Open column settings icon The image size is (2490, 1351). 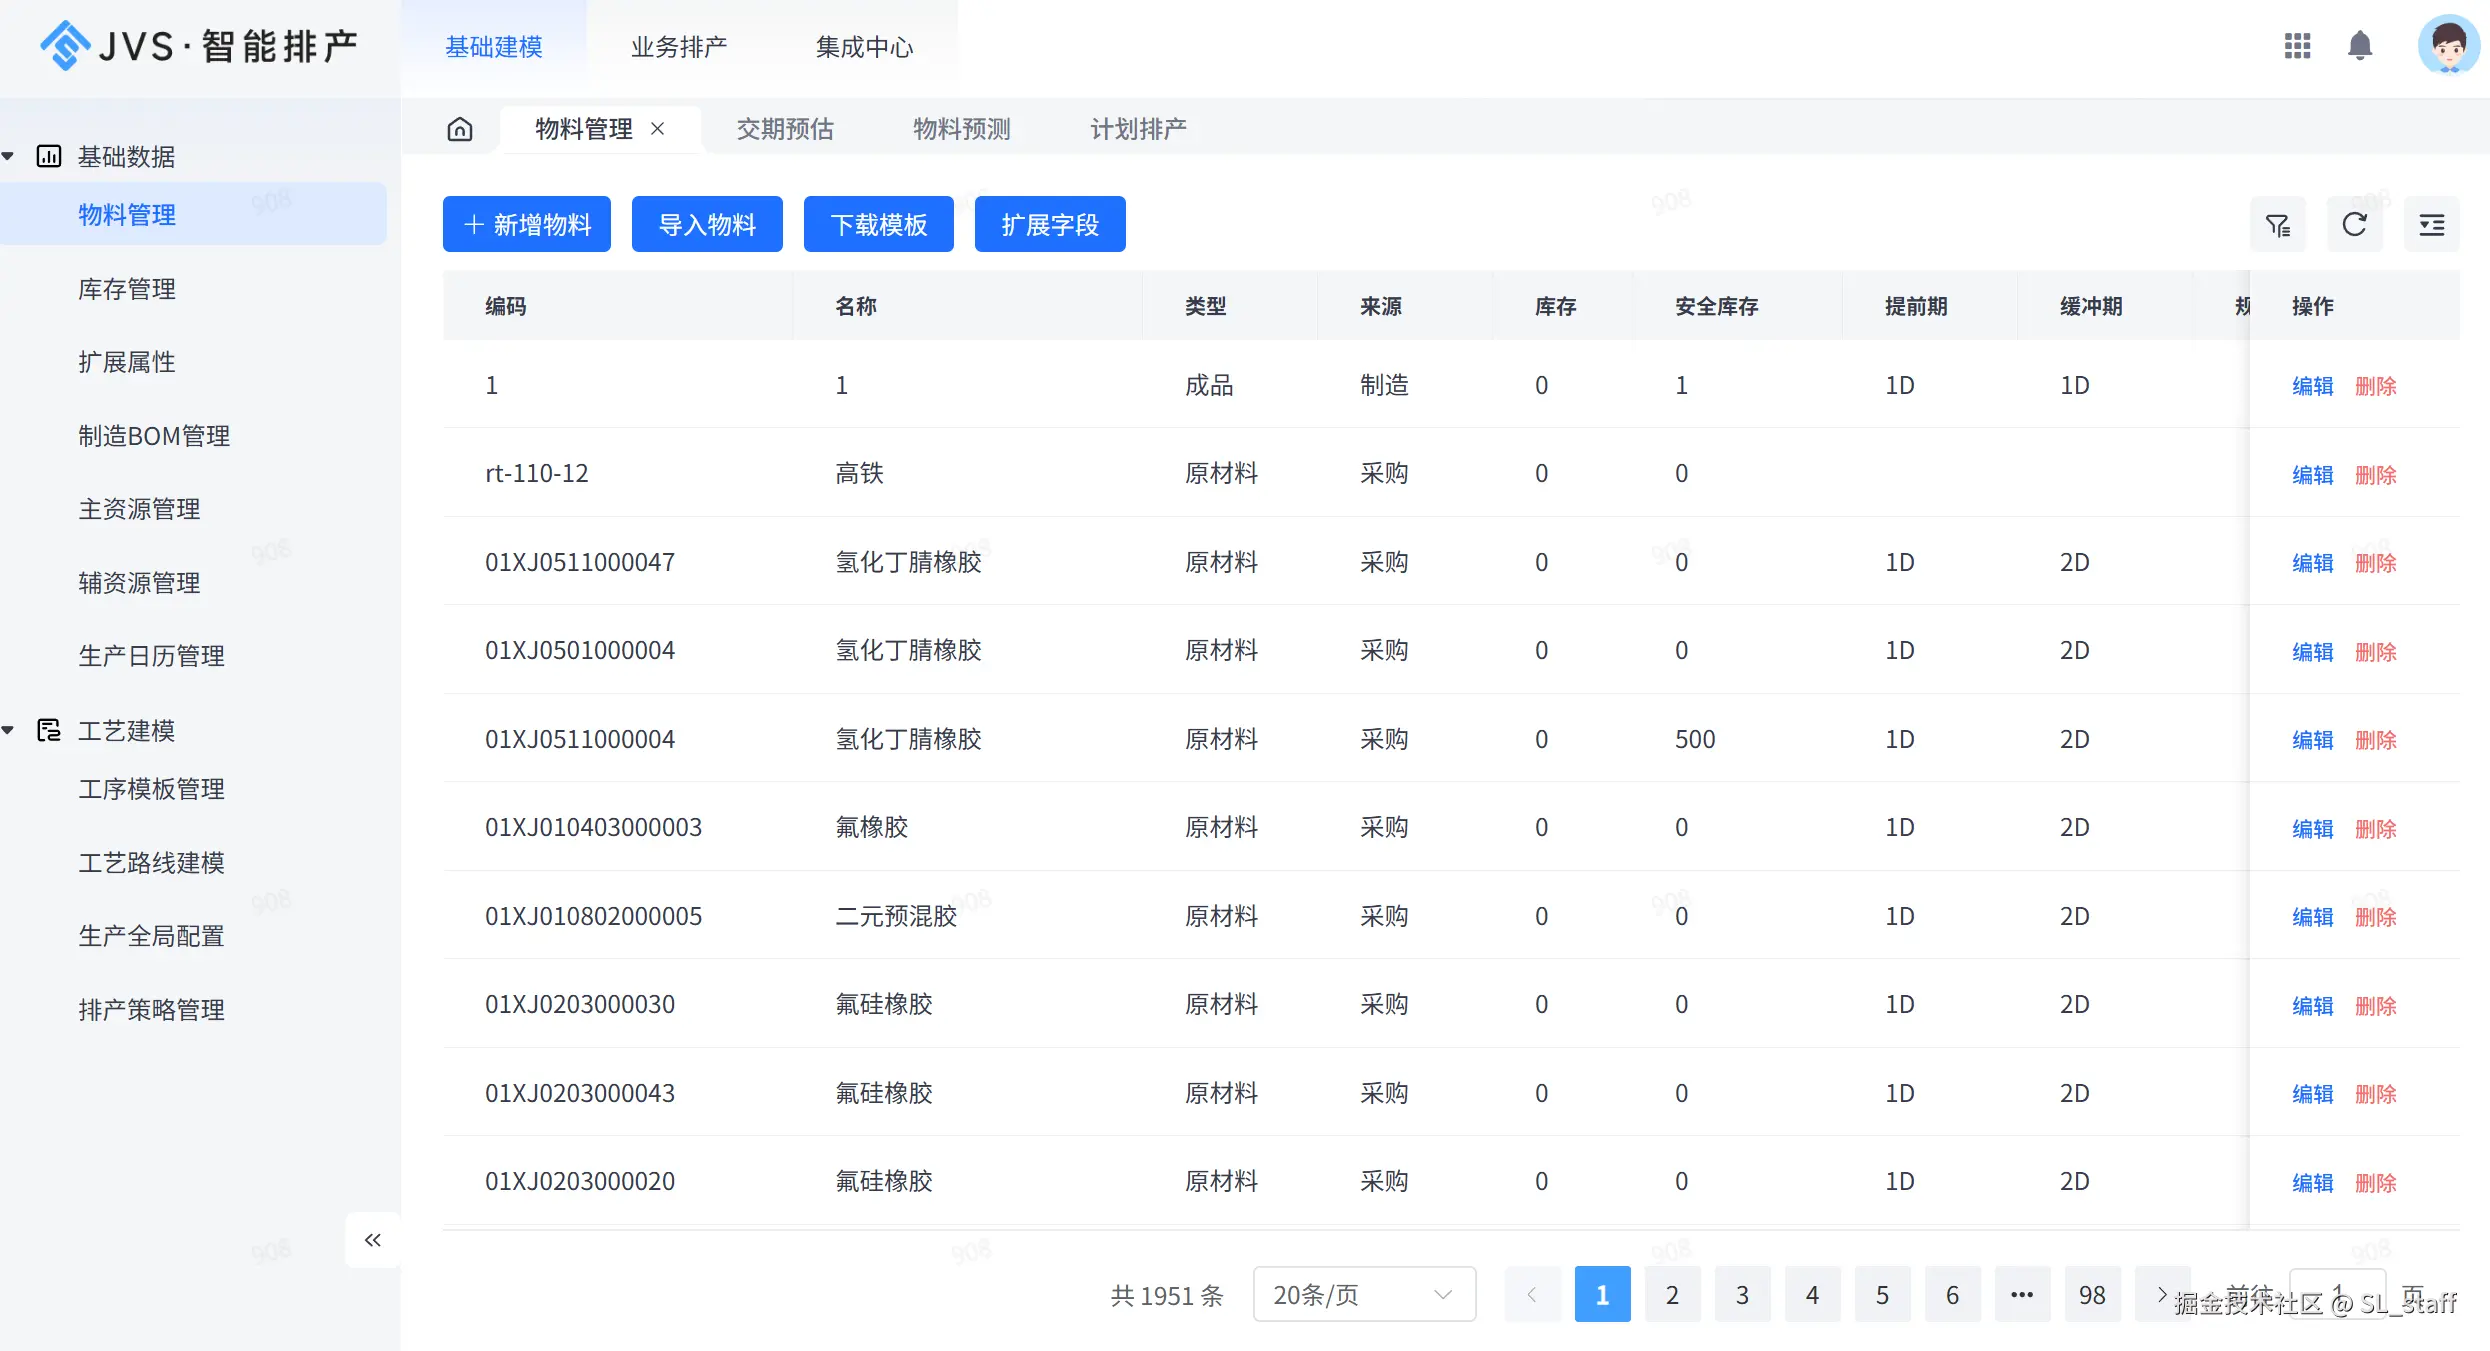2432,225
